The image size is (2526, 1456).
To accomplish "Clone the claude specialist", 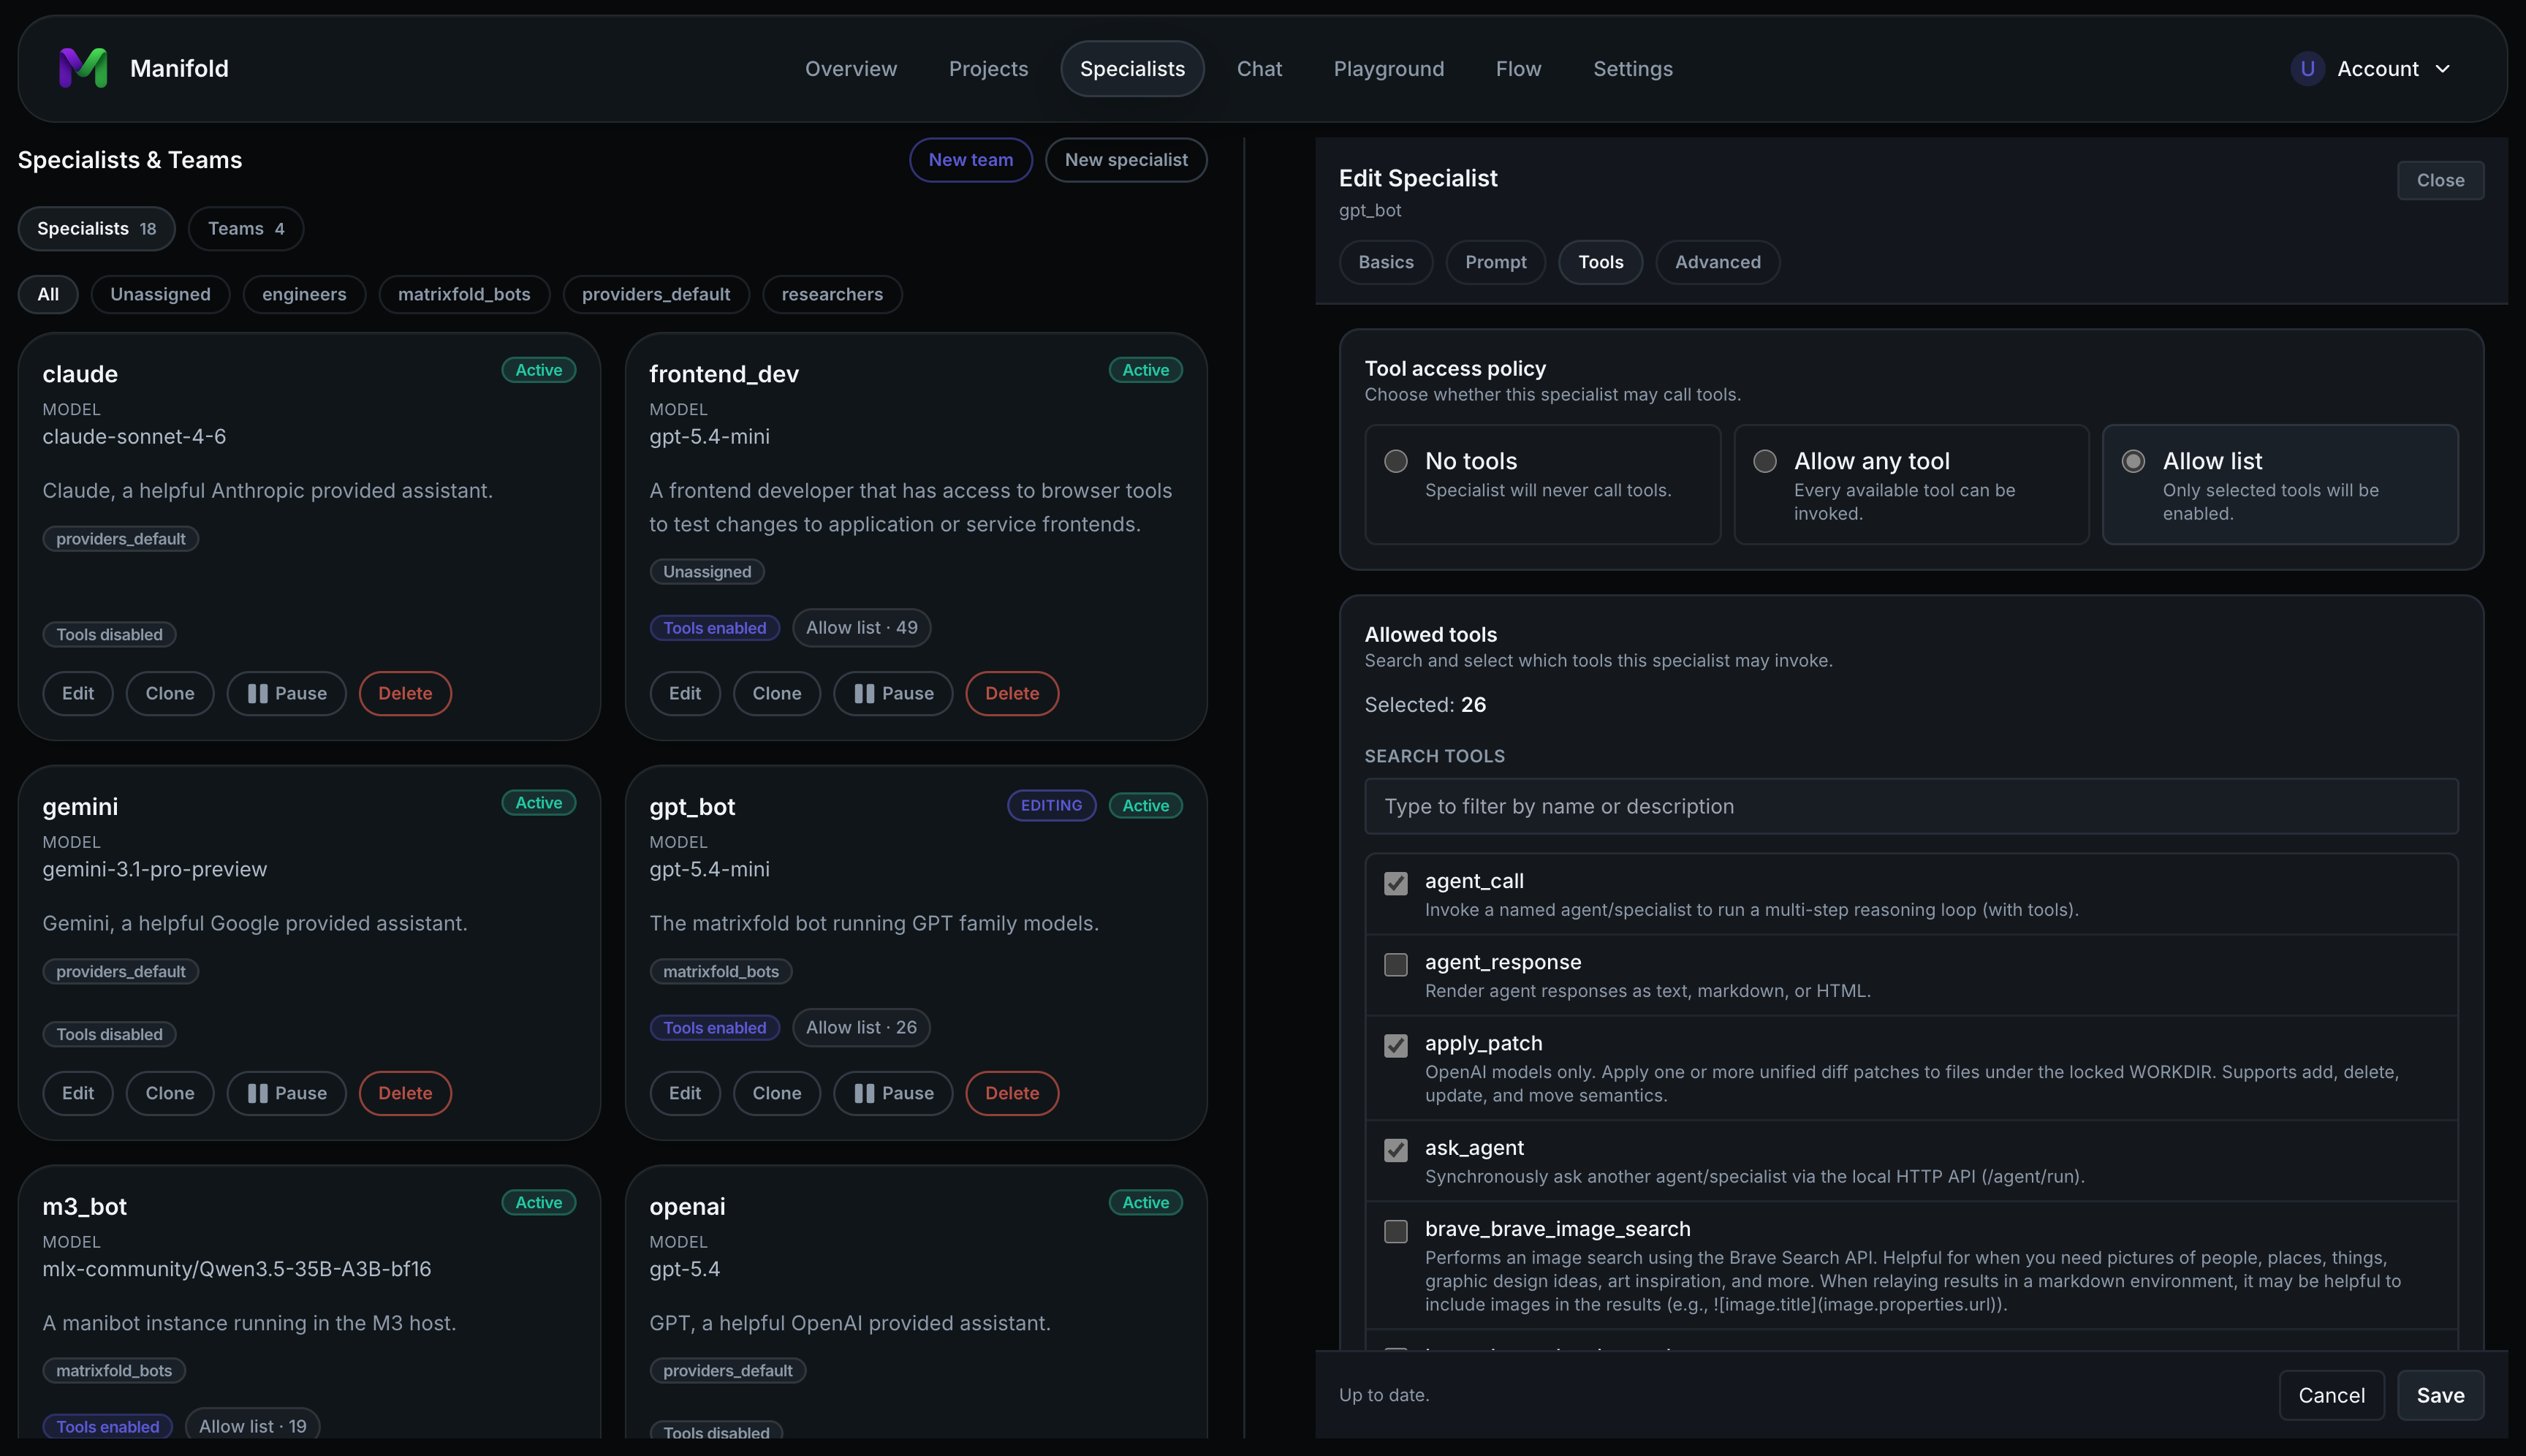I will point(170,693).
